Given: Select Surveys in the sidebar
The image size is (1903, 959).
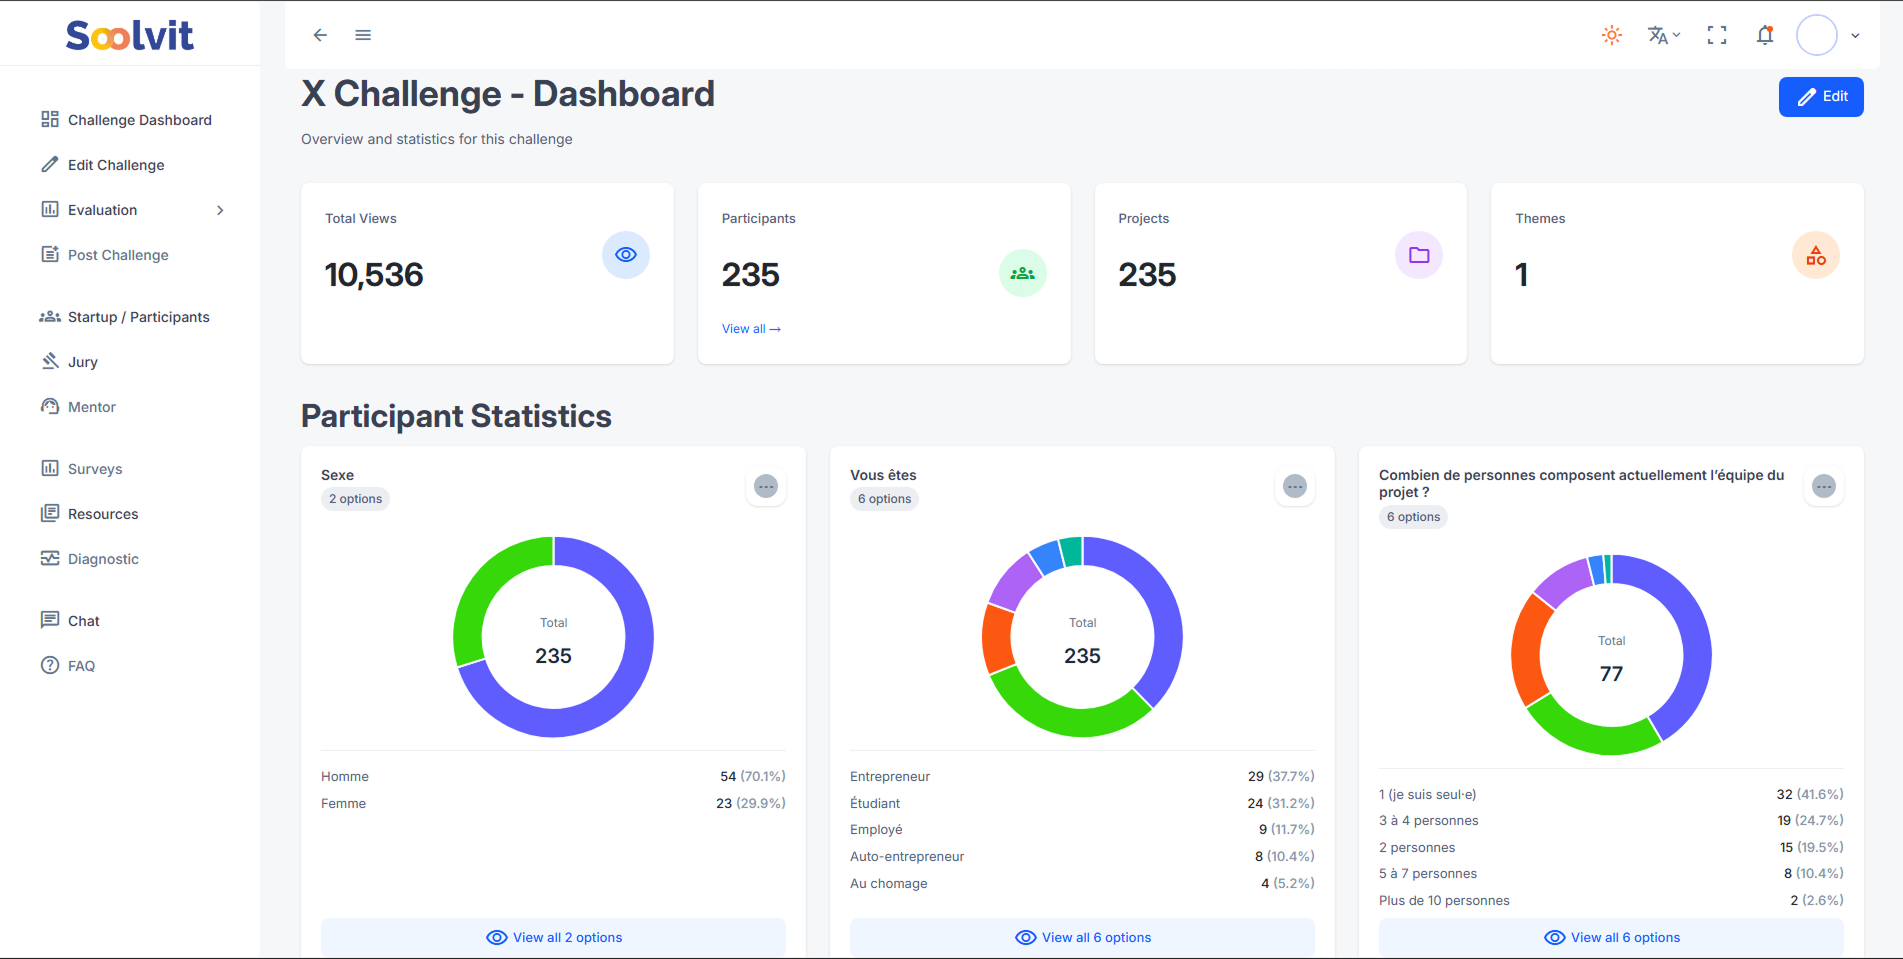Looking at the screenshot, I should [x=51, y=468].
